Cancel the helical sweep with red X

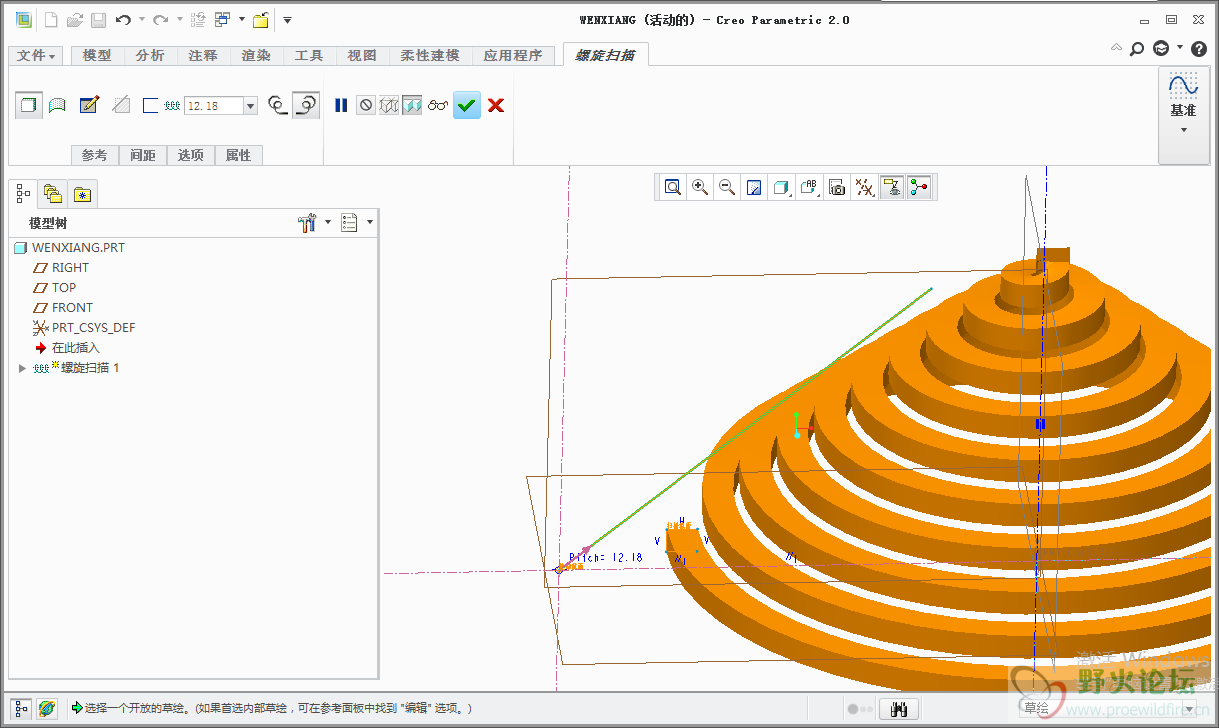coord(495,105)
